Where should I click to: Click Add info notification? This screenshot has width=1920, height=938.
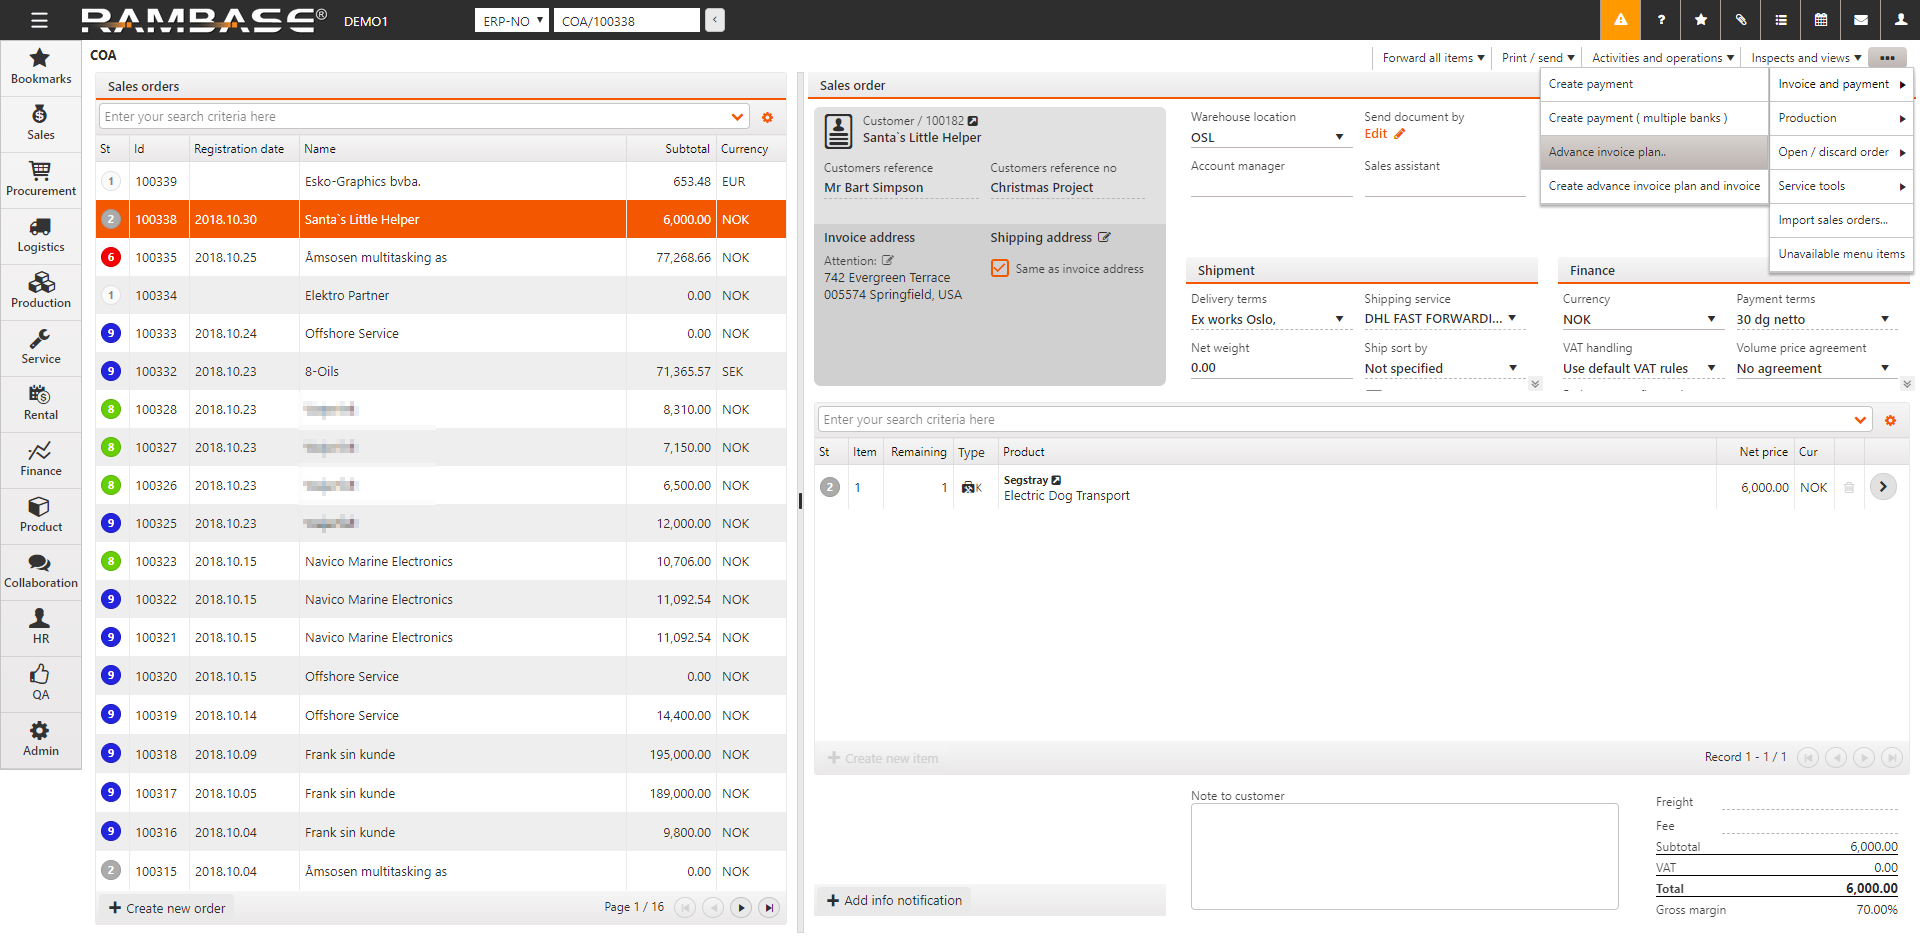894,900
